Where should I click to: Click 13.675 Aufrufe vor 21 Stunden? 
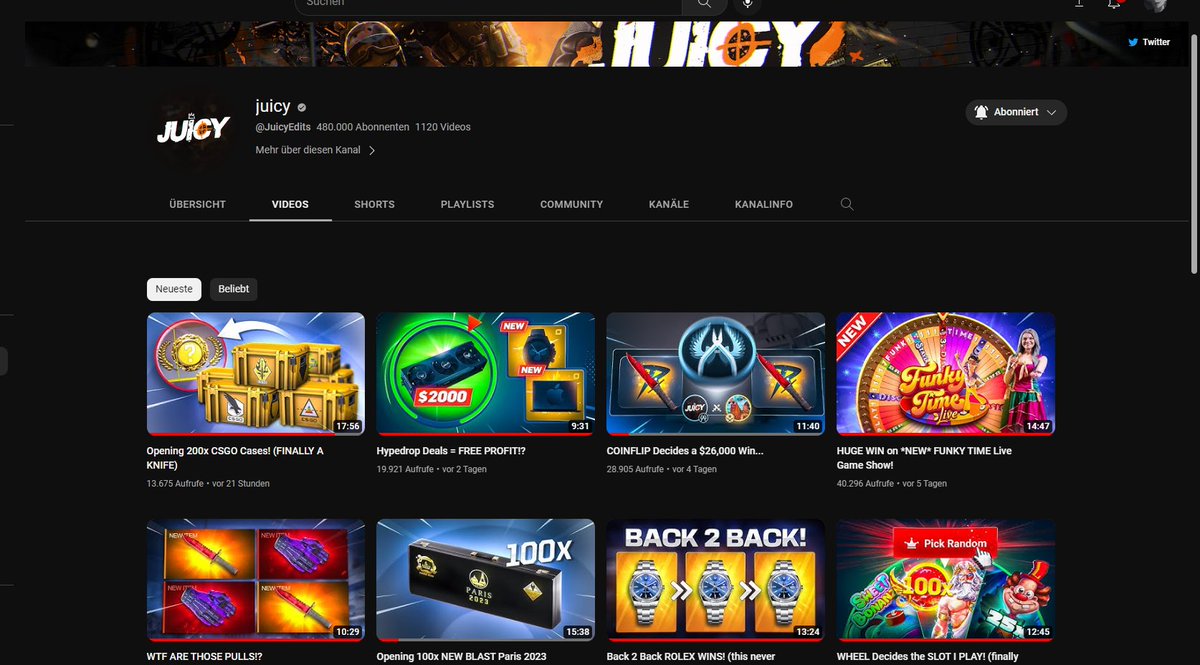click(x=208, y=484)
